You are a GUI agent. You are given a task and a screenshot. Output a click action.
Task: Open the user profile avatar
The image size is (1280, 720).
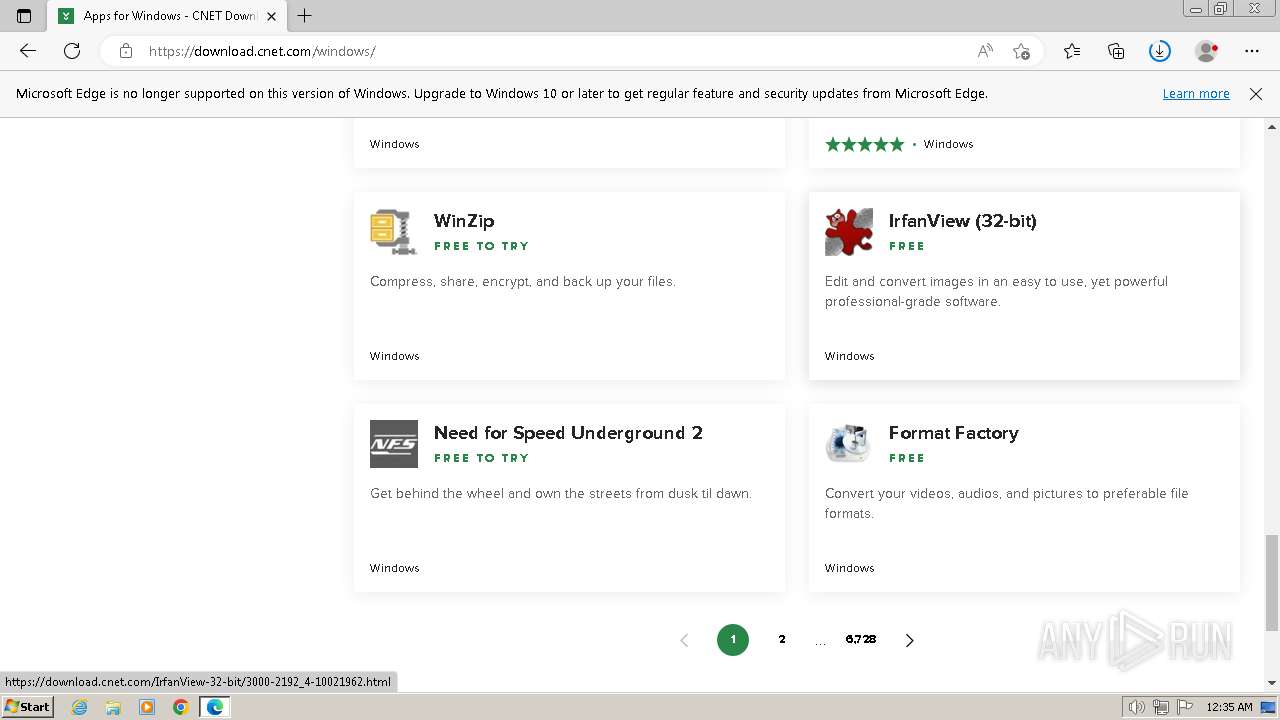tap(1207, 51)
